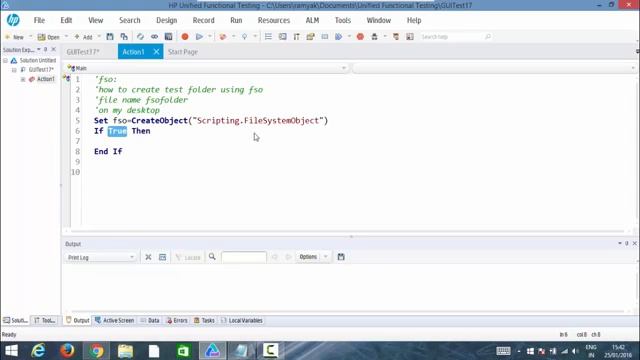This screenshot has height=360, width=640.
Task: Open the File menu
Action: pyautogui.click(x=39, y=20)
